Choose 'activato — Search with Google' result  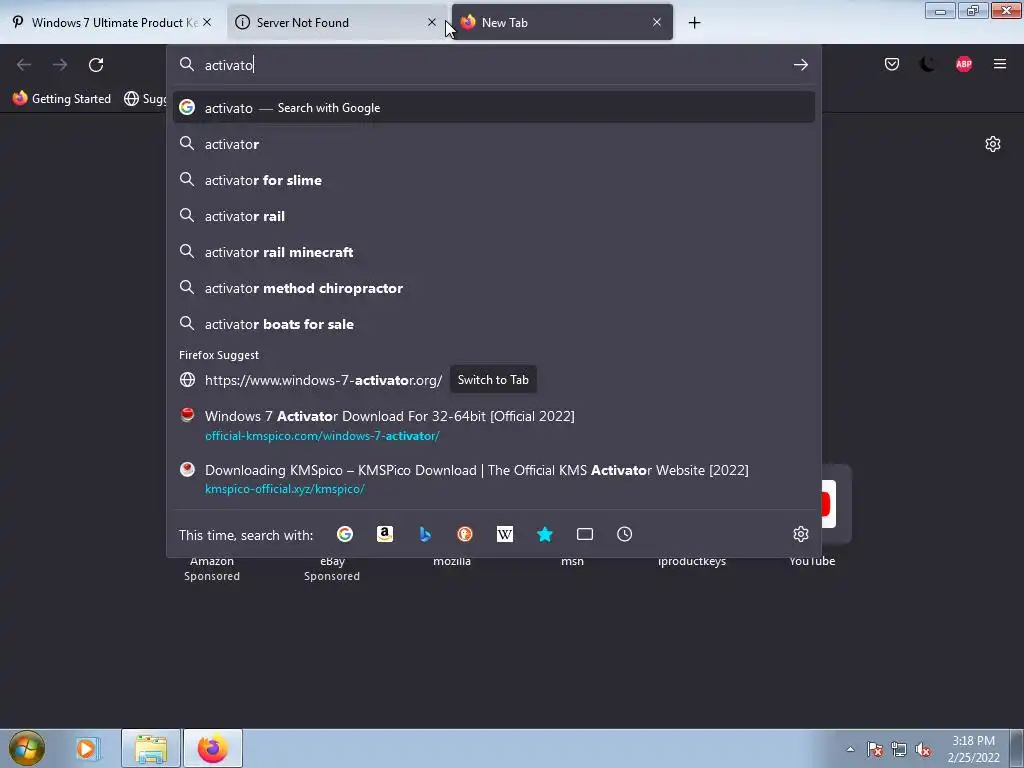coord(494,108)
